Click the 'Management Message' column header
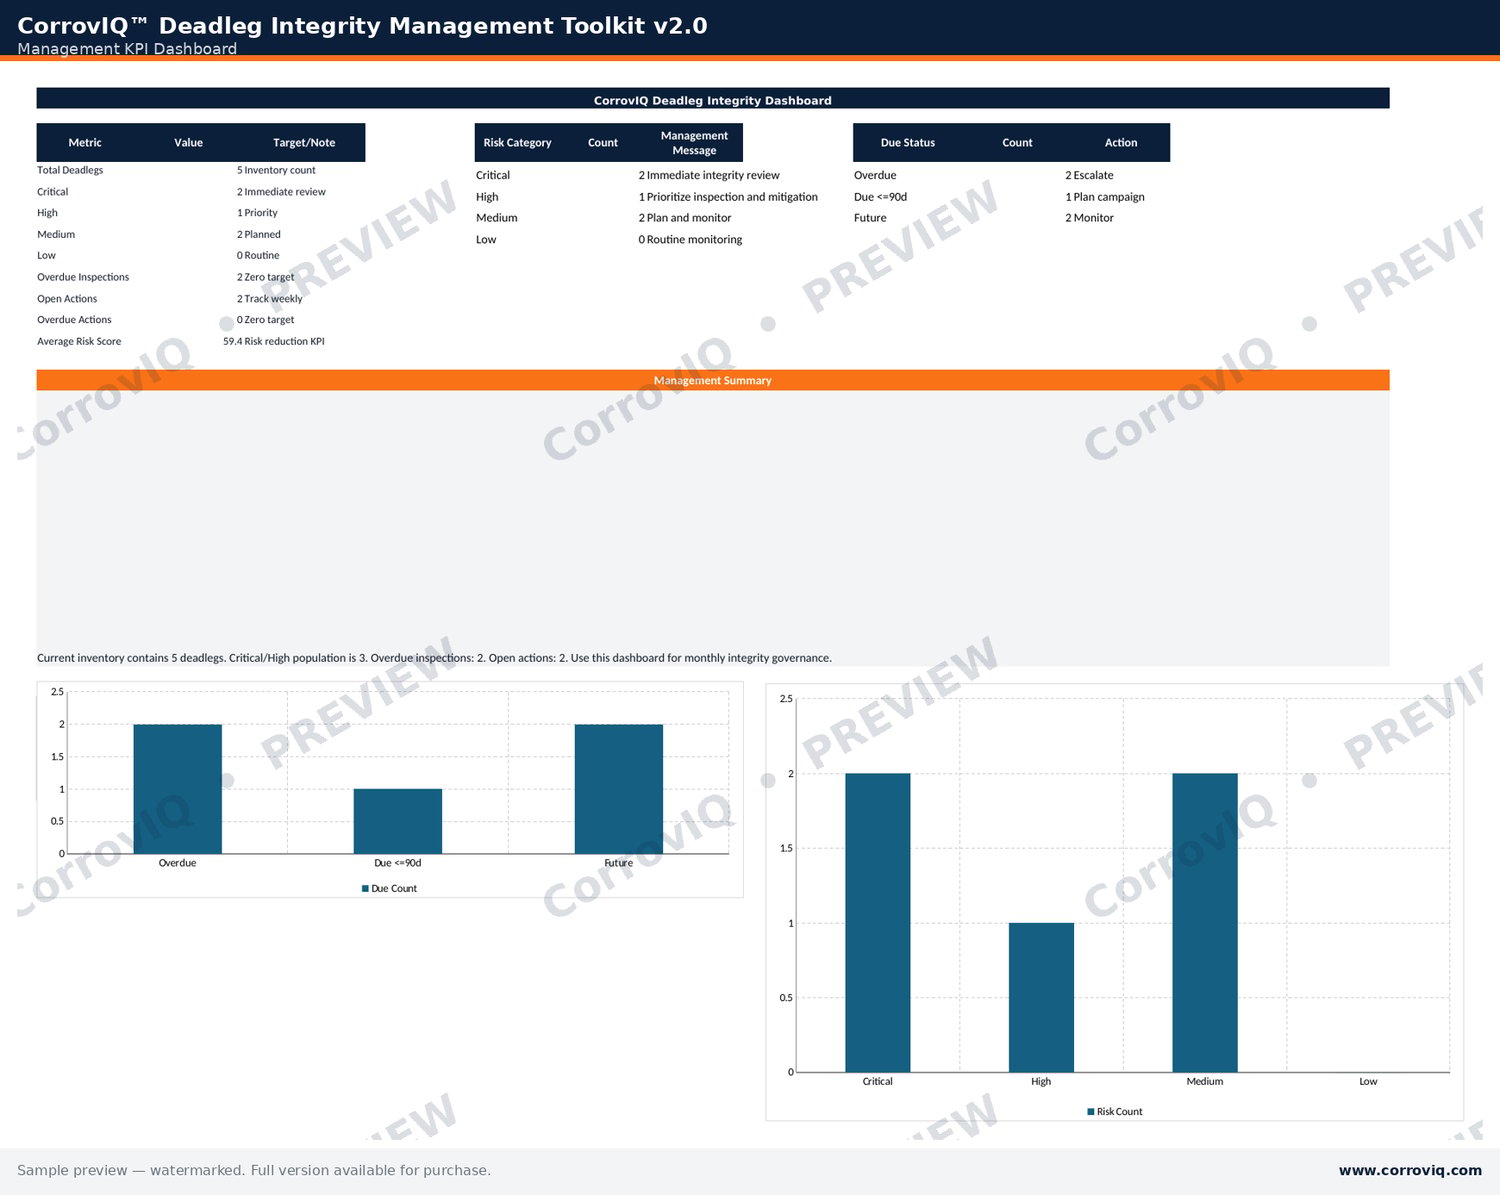 point(694,142)
